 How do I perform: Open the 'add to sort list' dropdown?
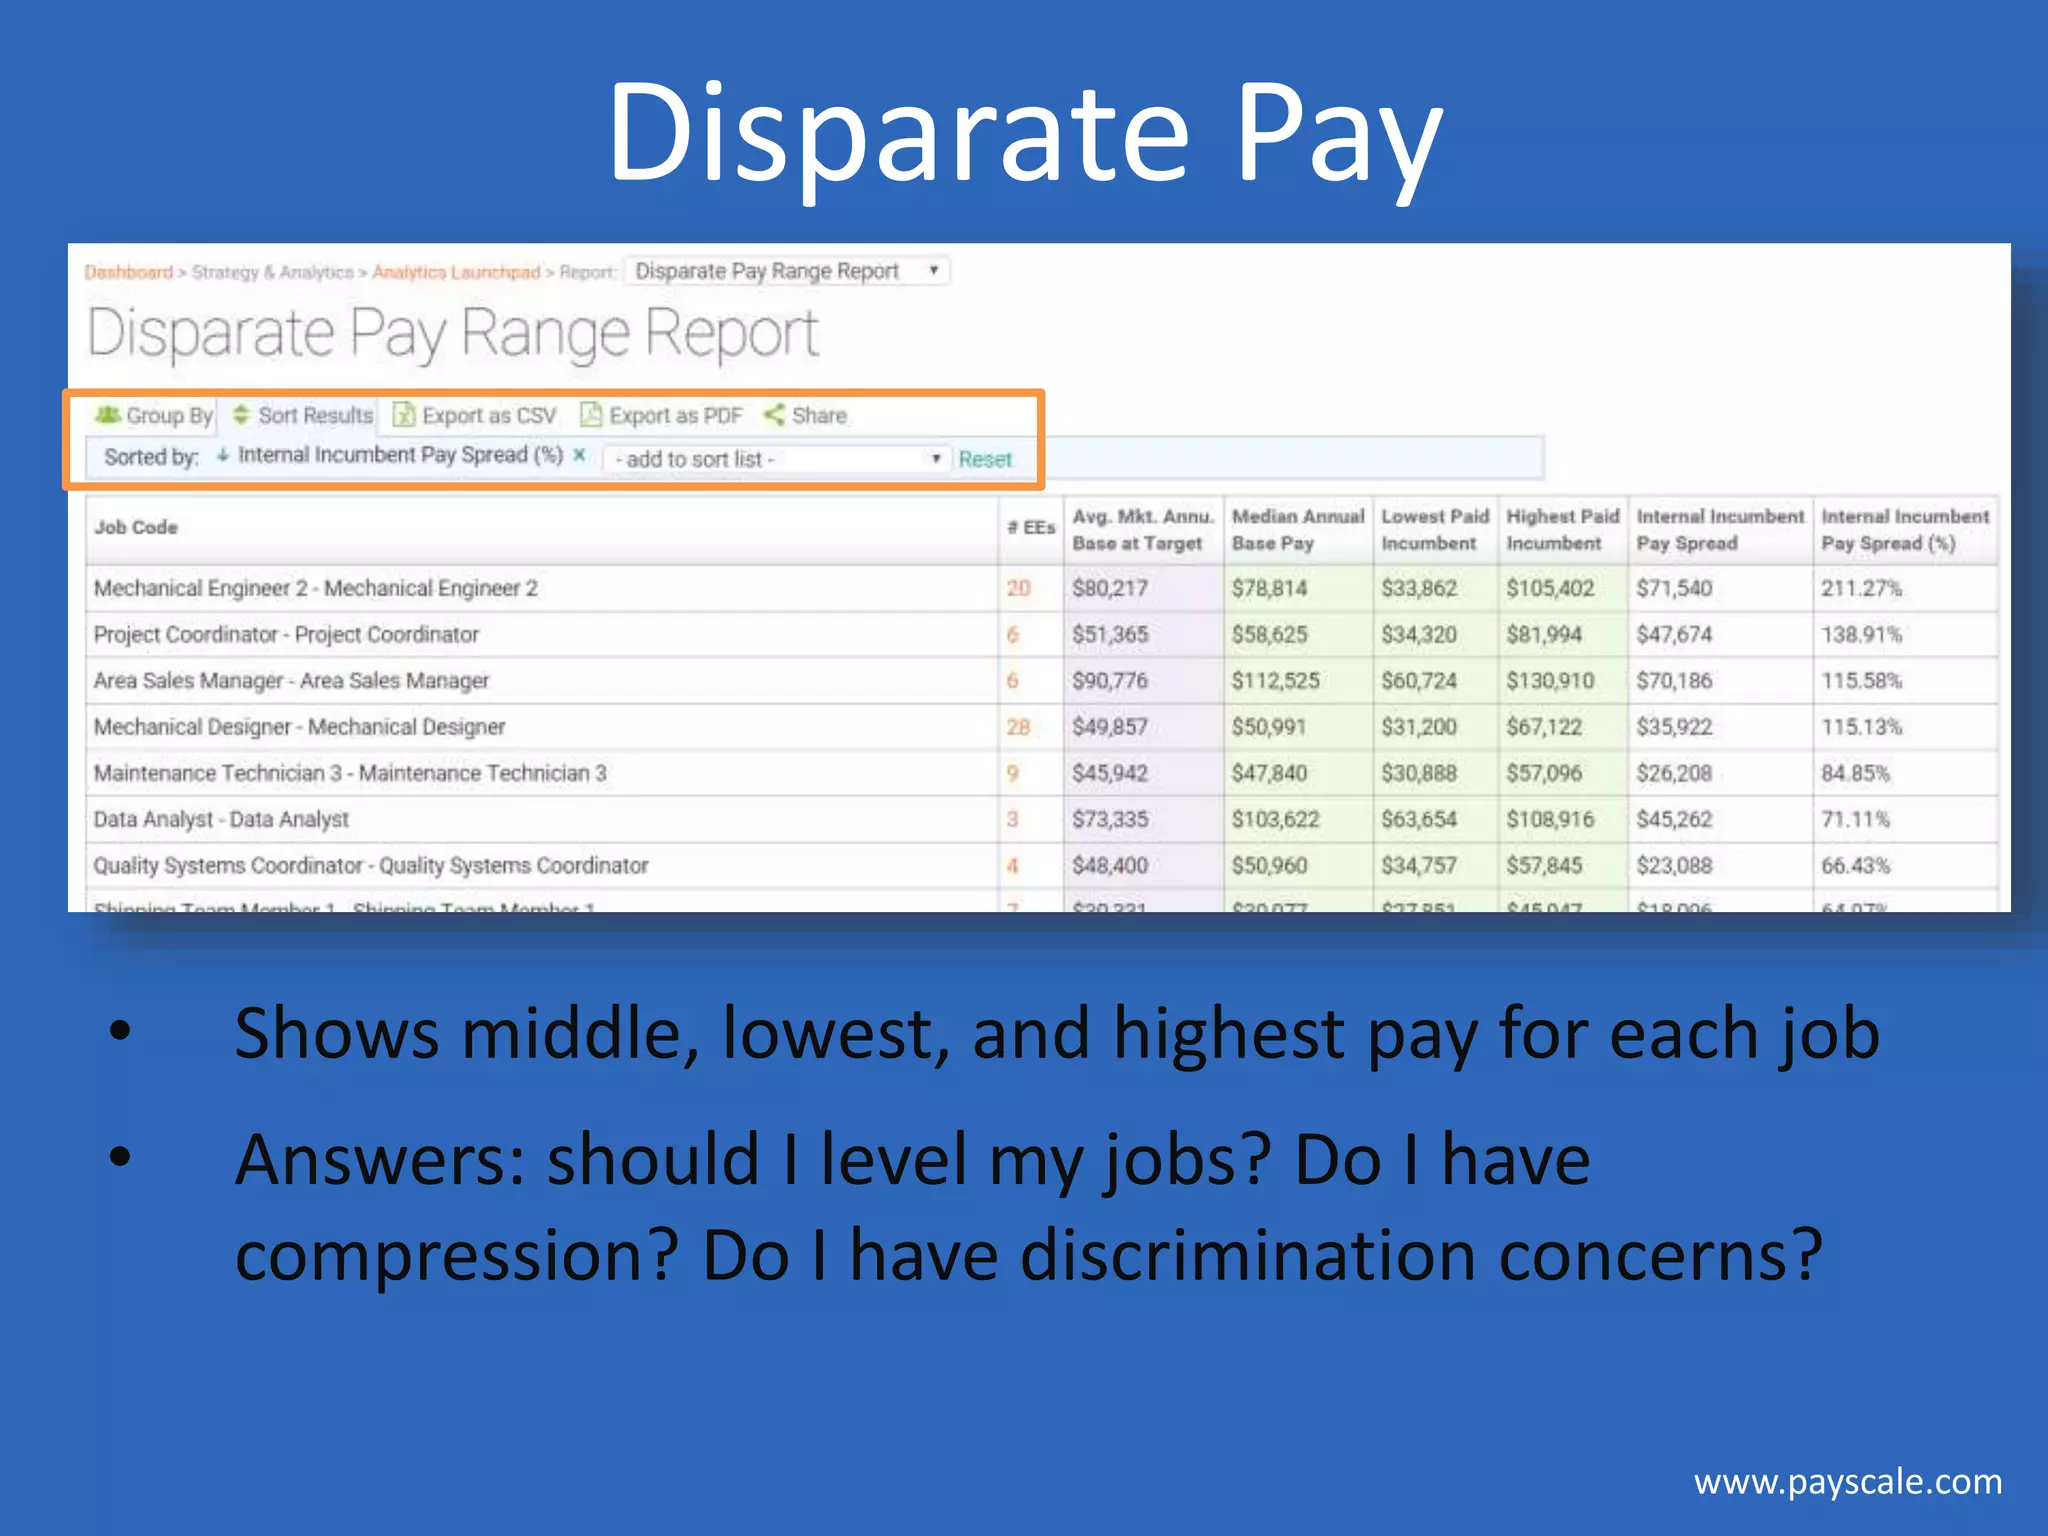777,459
